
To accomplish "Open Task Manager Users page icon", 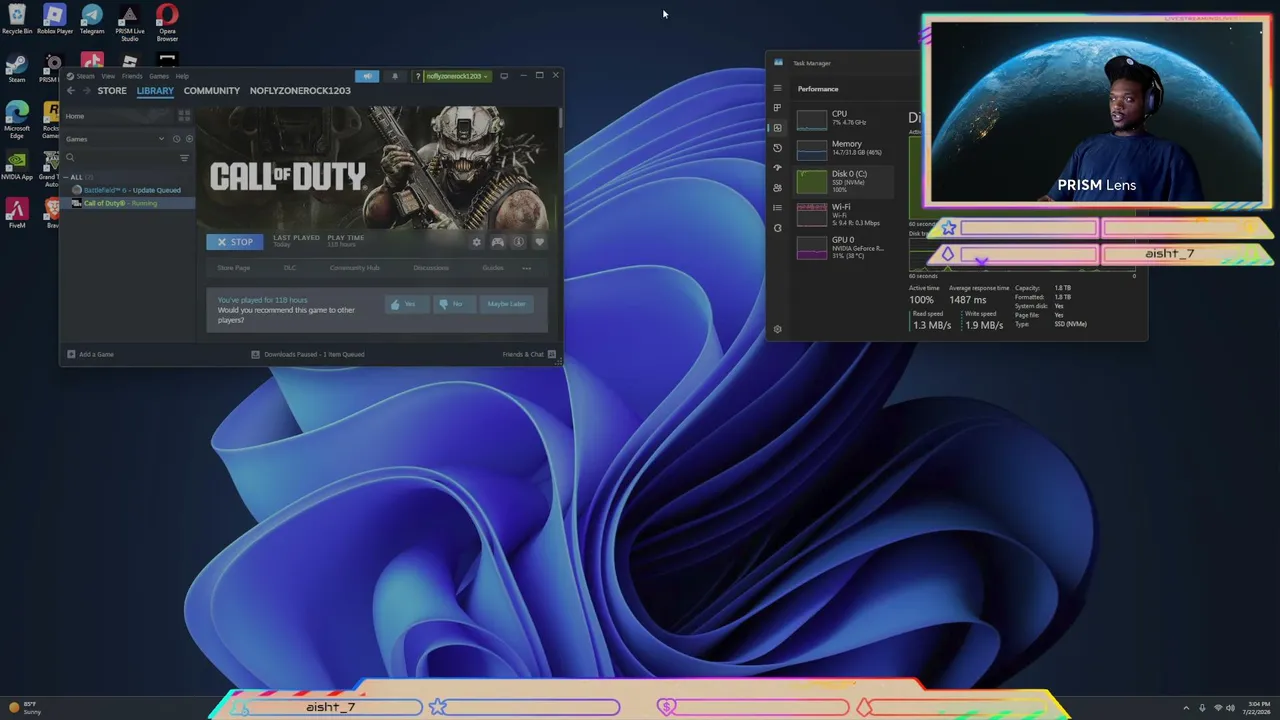I will click(x=777, y=188).
